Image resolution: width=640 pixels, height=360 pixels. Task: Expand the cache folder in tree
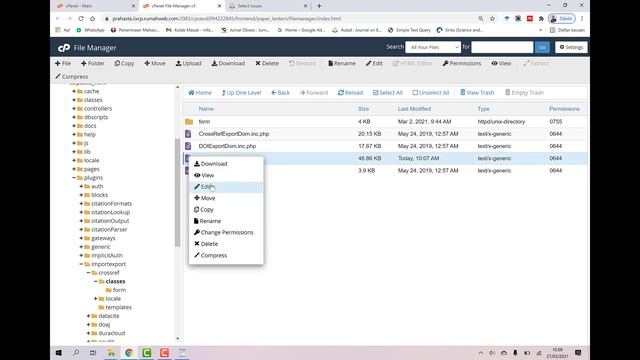74,91
